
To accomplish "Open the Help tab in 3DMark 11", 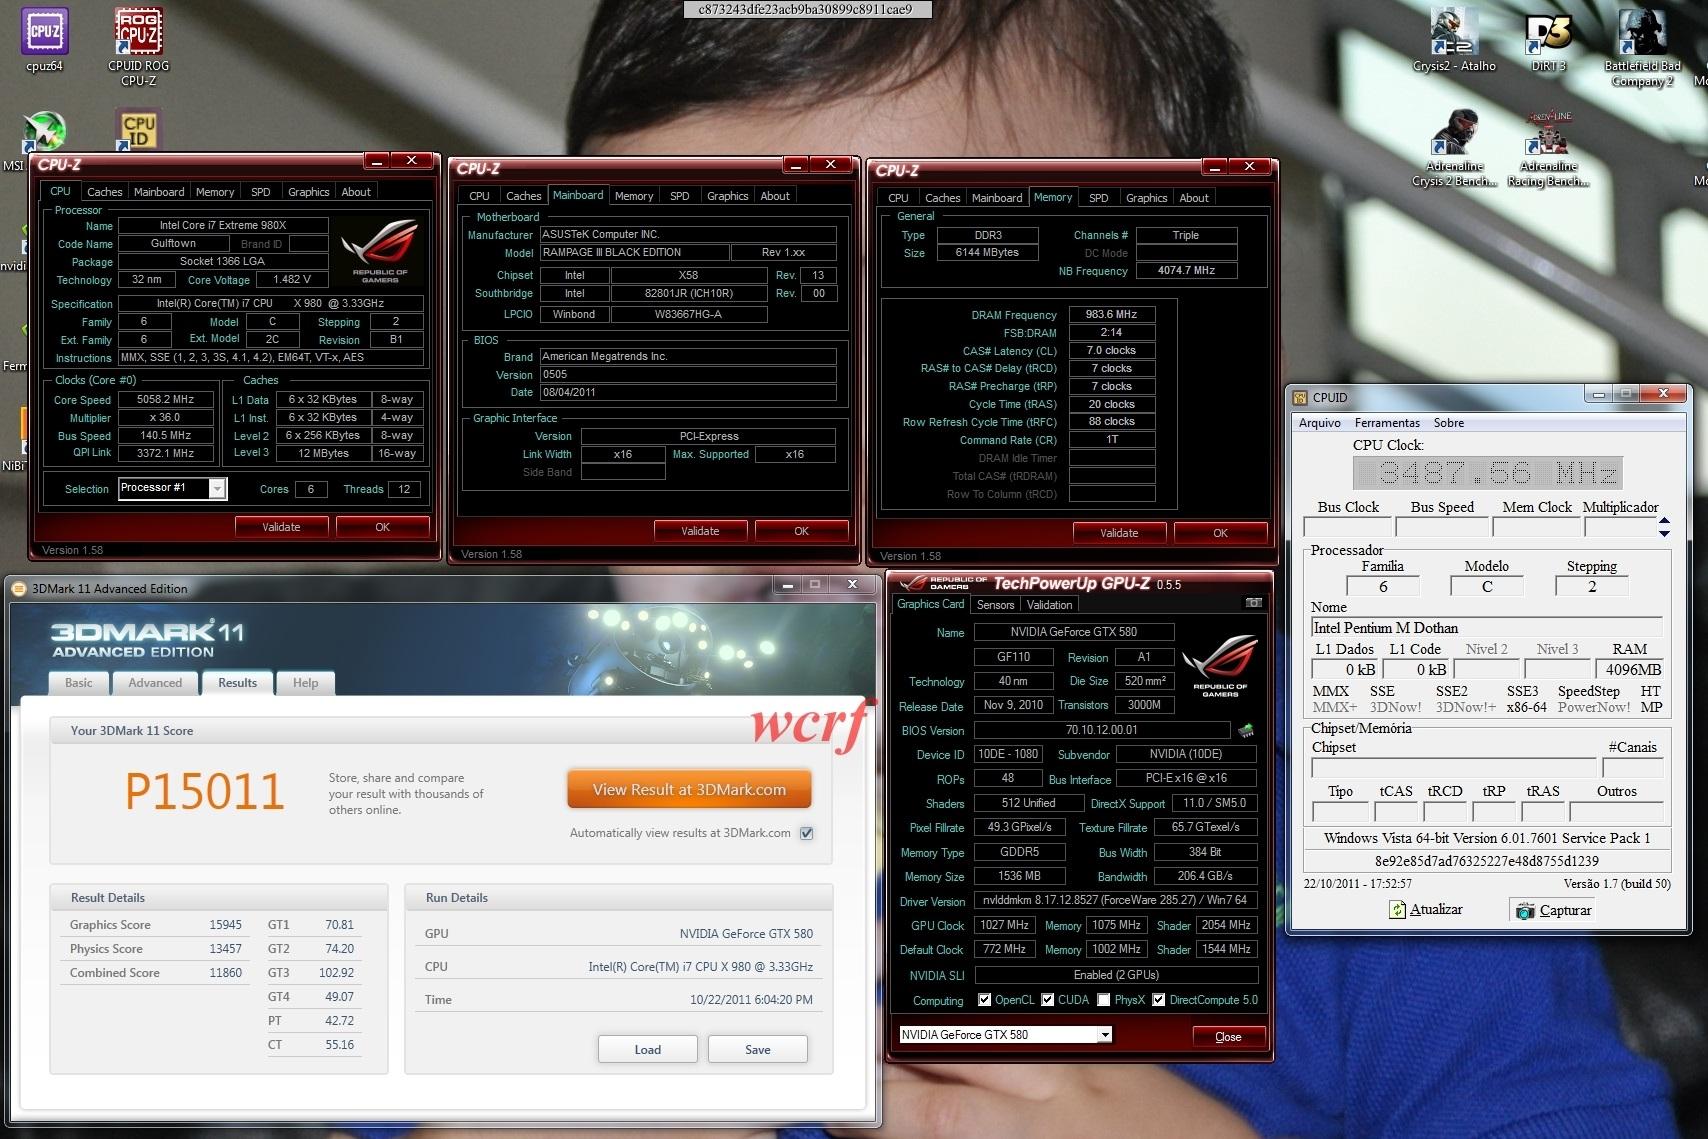I will [305, 683].
